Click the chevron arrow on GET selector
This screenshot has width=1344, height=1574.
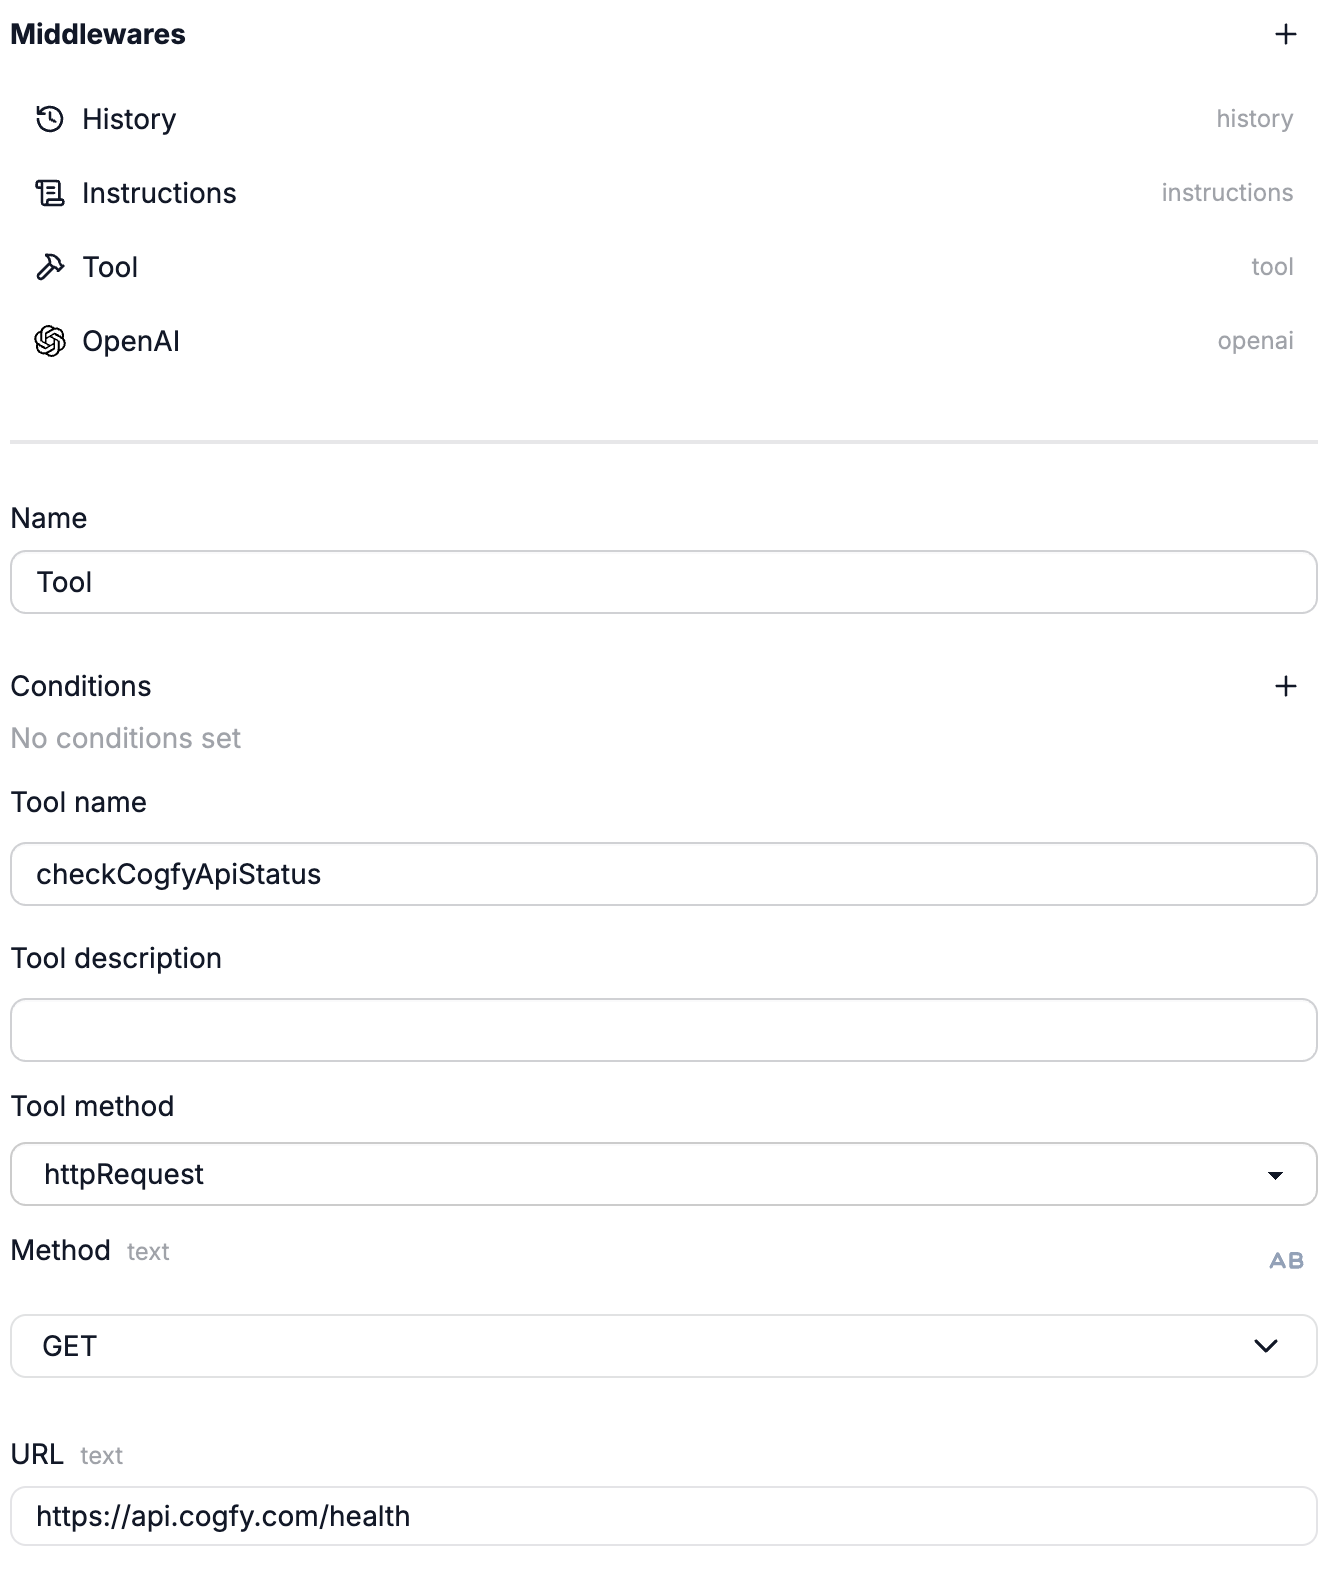[1266, 1346]
